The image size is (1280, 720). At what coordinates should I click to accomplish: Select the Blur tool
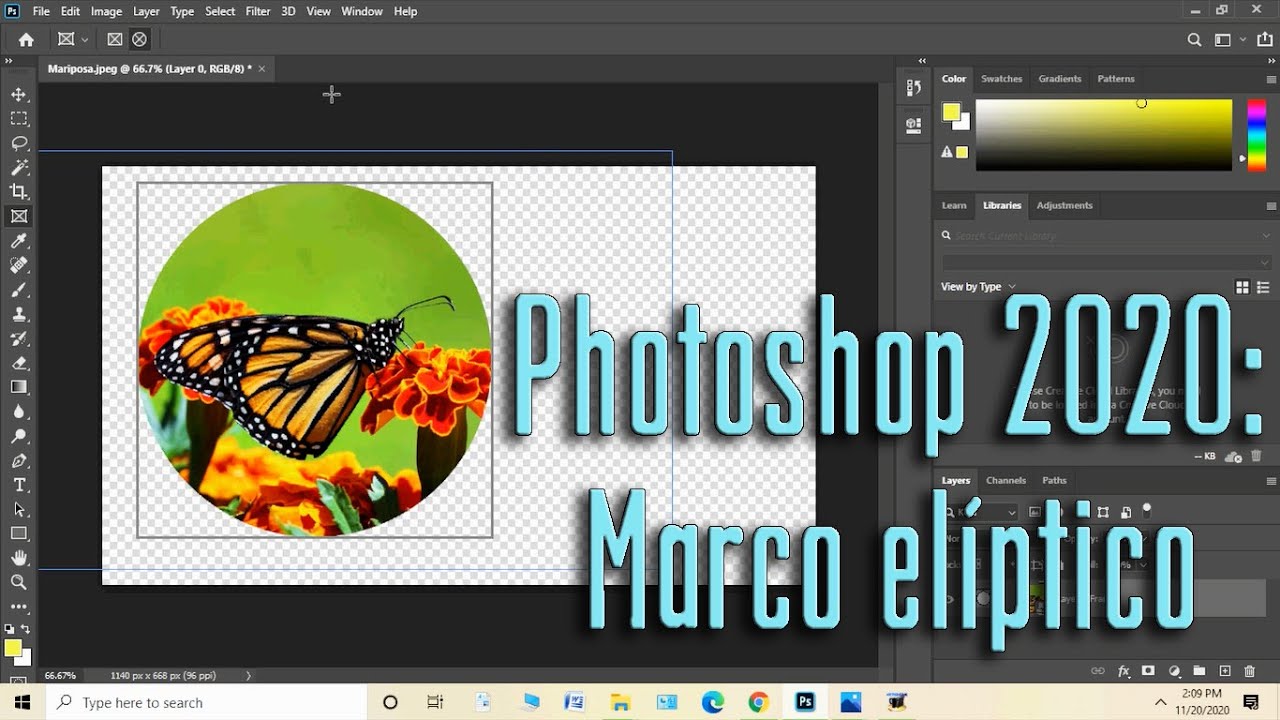point(19,411)
